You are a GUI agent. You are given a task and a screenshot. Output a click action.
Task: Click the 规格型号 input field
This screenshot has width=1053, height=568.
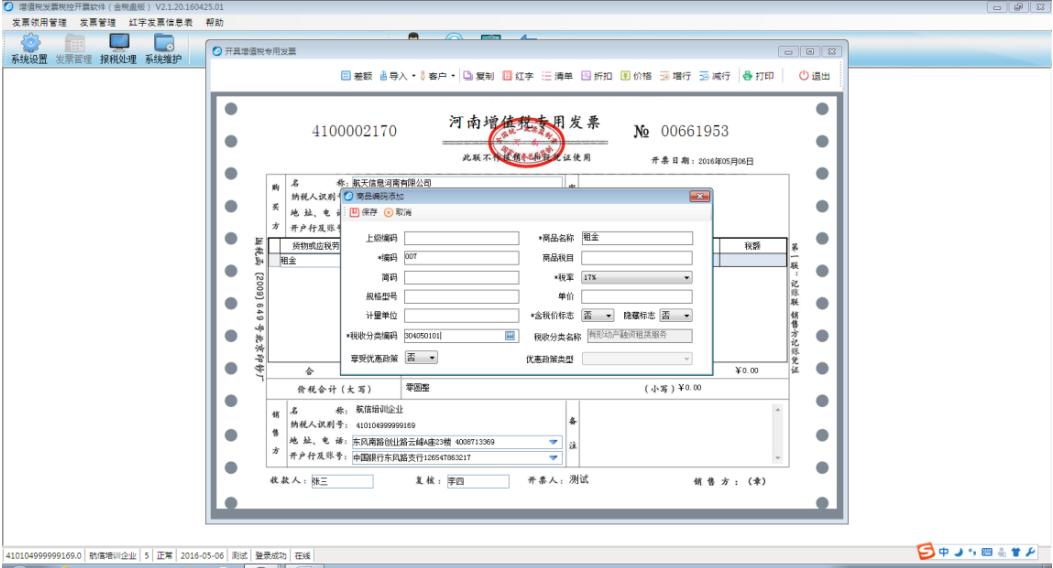[x=461, y=297]
